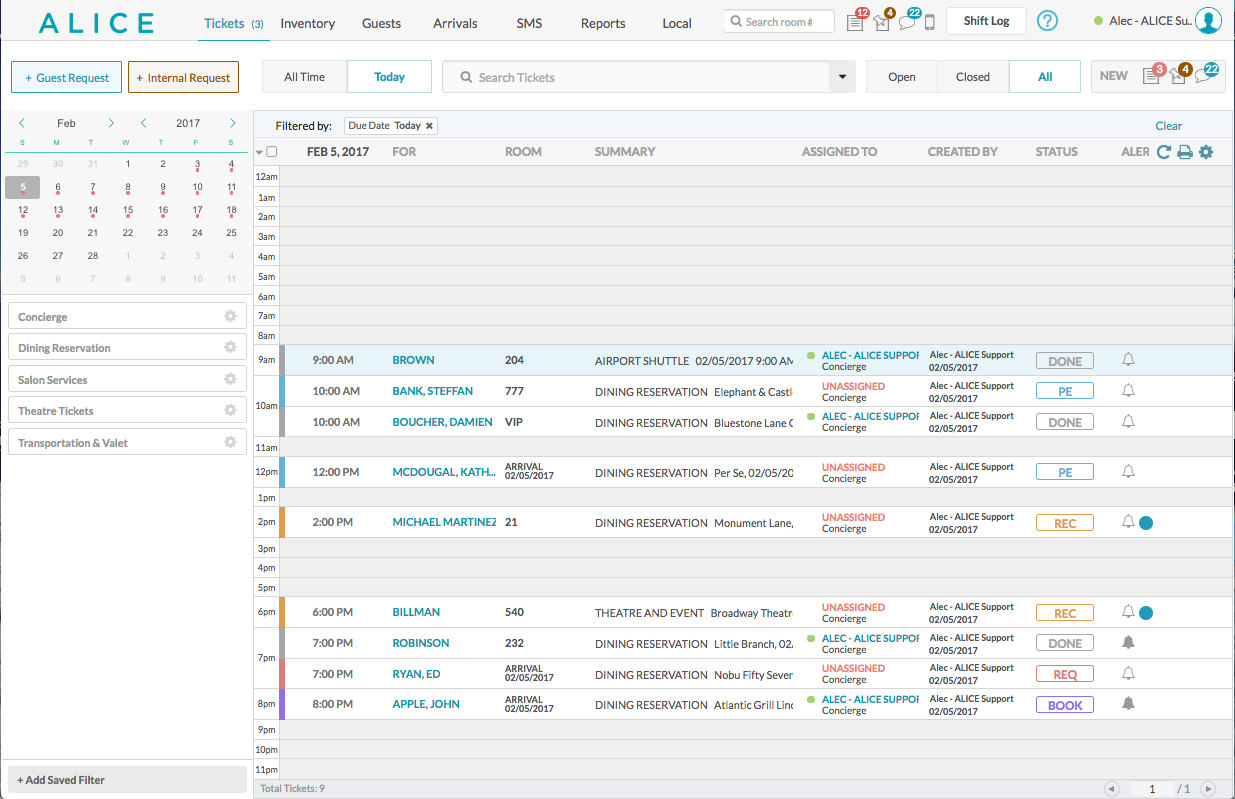Toggle the select-all tickets checkbox
Screen dimensions: 1235x799
click(272, 152)
